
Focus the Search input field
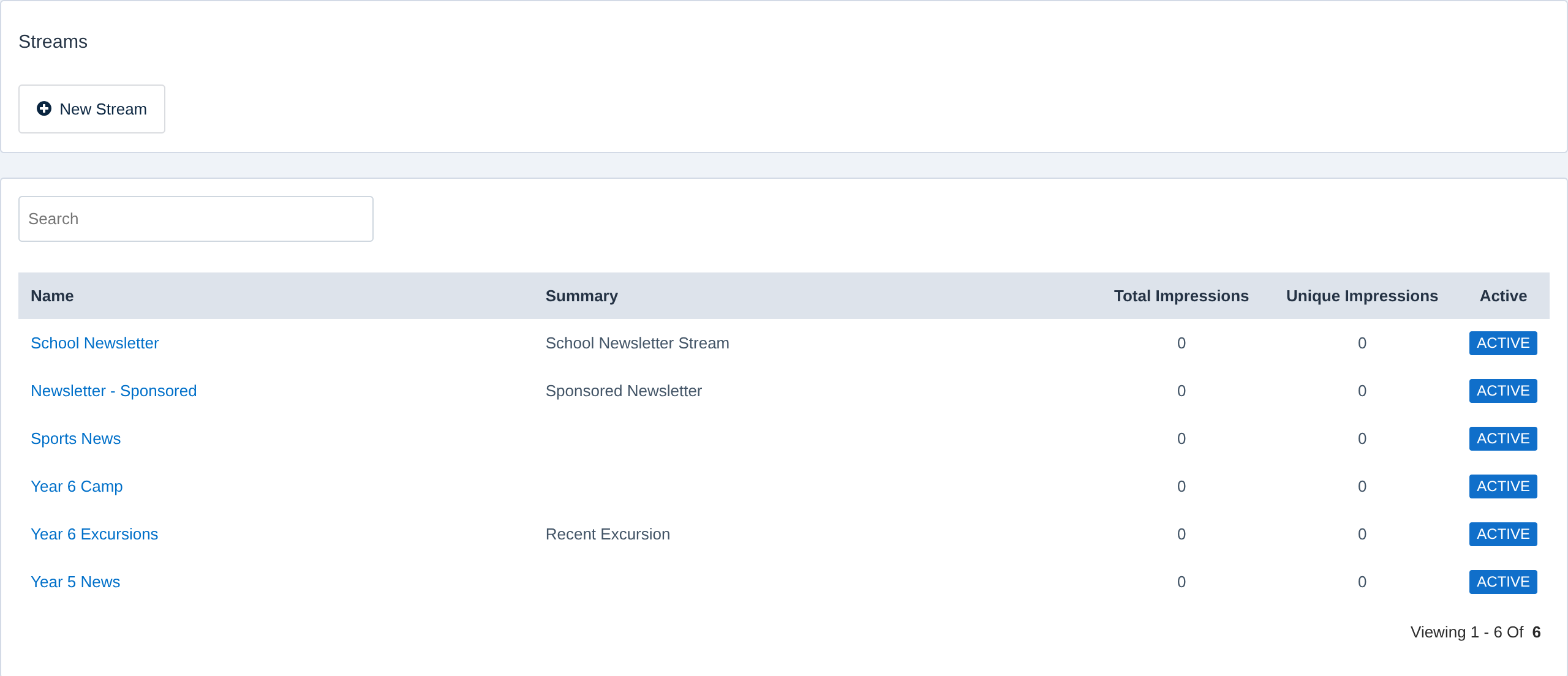(x=196, y=219)
